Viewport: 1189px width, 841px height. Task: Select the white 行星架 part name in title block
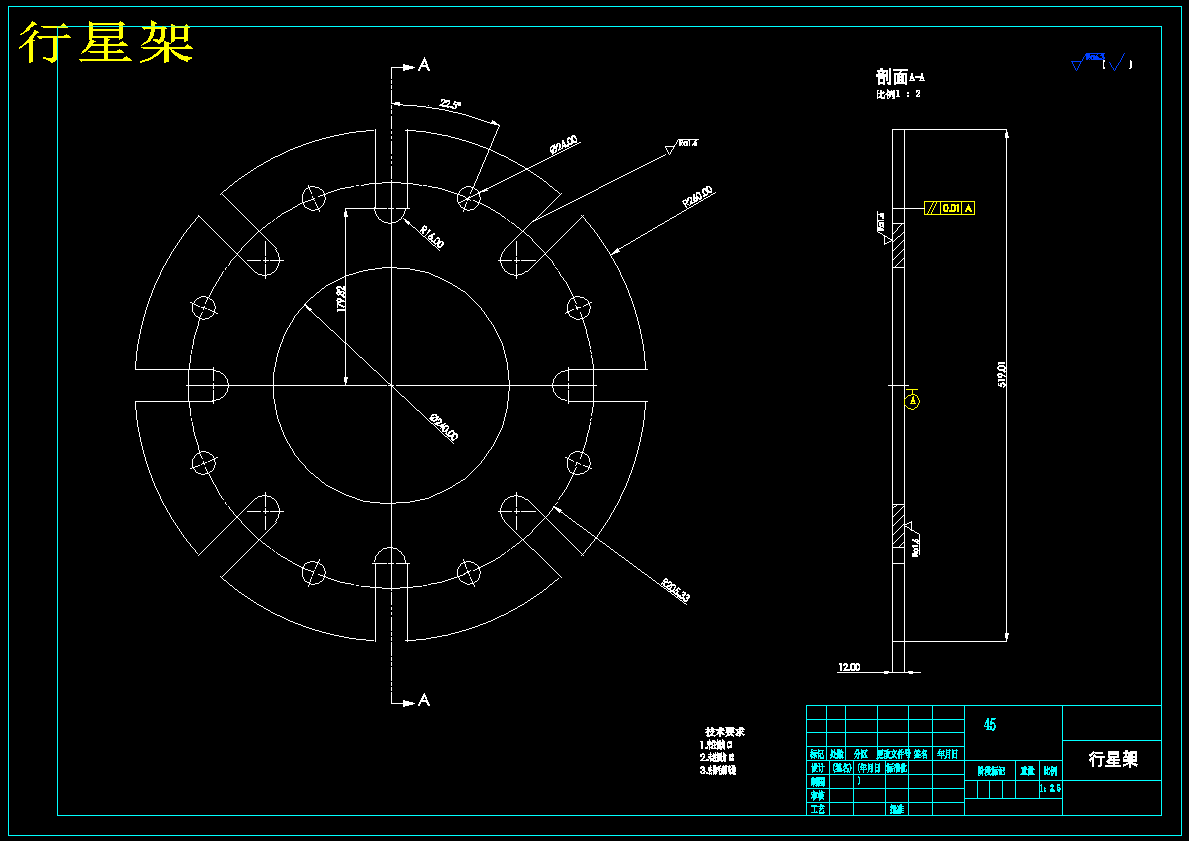tap(1113, 759)
